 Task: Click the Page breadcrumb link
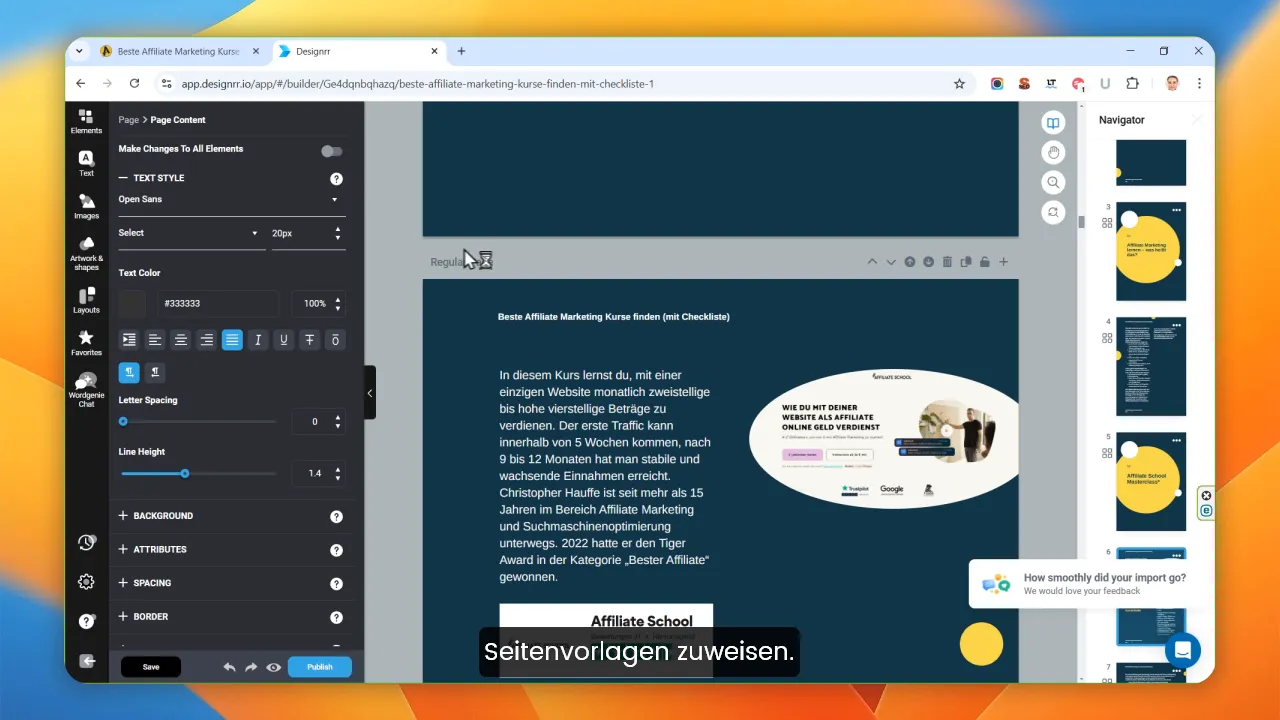click(x=128, y=120)
